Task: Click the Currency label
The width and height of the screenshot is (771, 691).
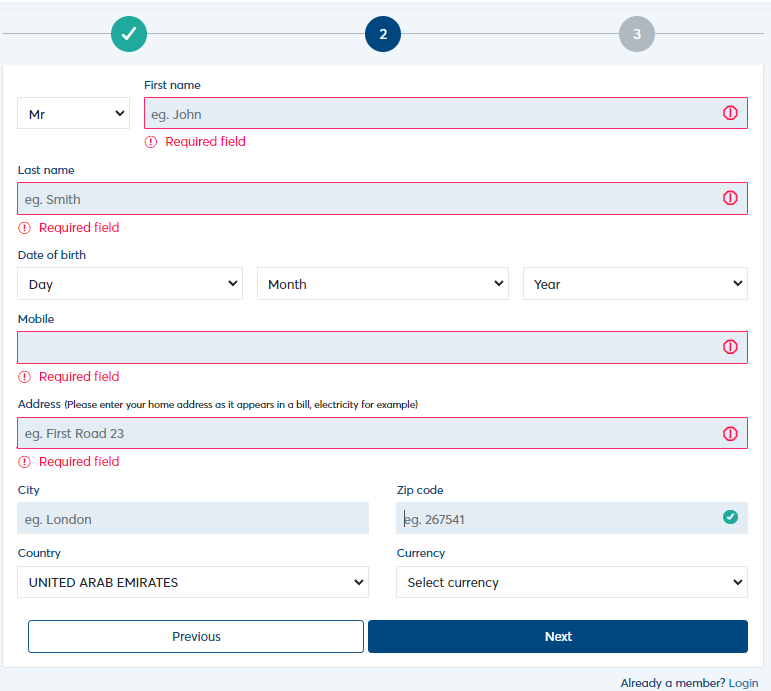Action: coord(421,553)
